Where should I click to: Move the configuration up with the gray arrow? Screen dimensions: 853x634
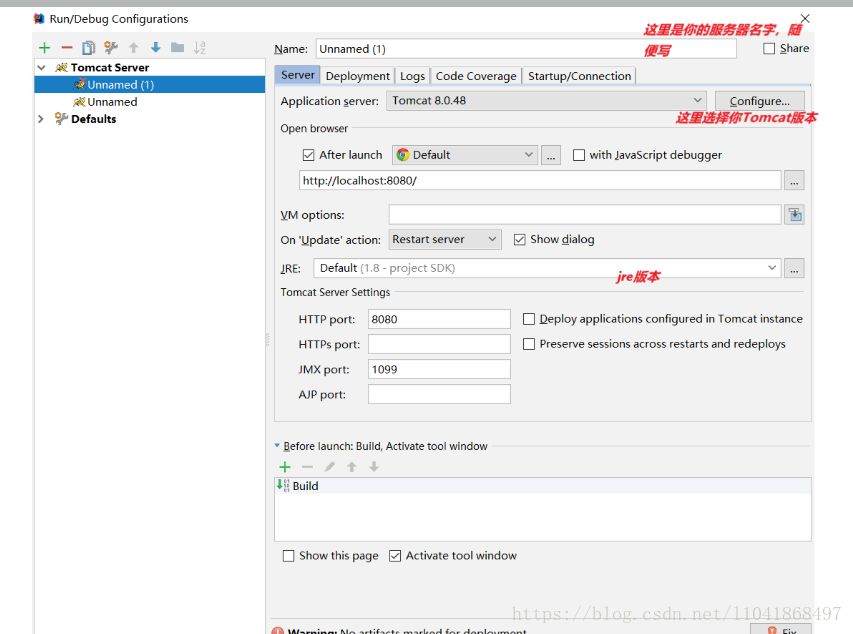tap(134, 48)
